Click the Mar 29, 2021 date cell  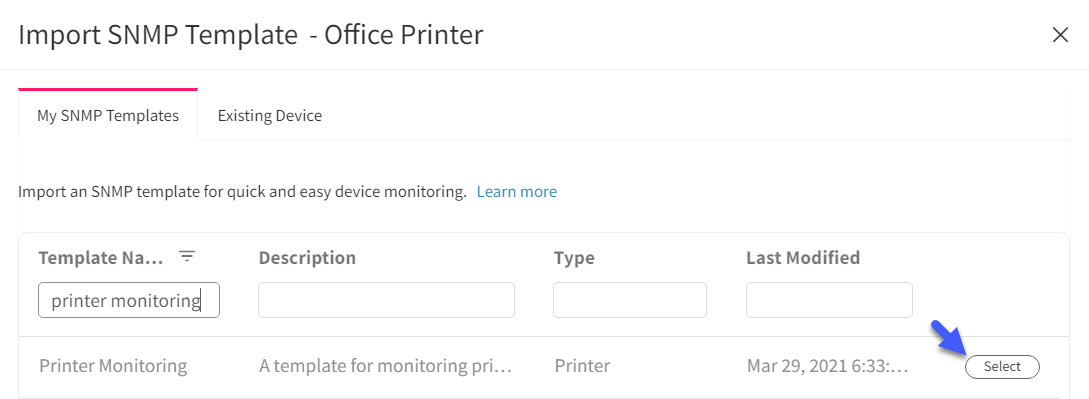click(827, 366)
